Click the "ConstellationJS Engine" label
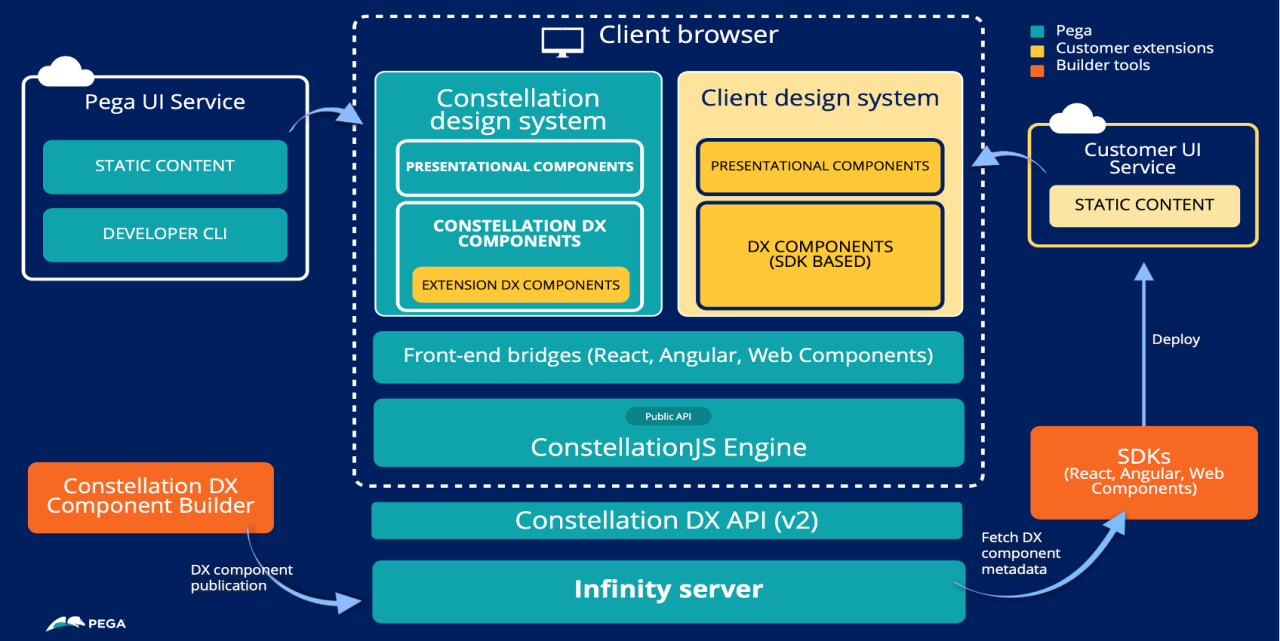This screenshot has width=1280, height=641. [668, 447]
